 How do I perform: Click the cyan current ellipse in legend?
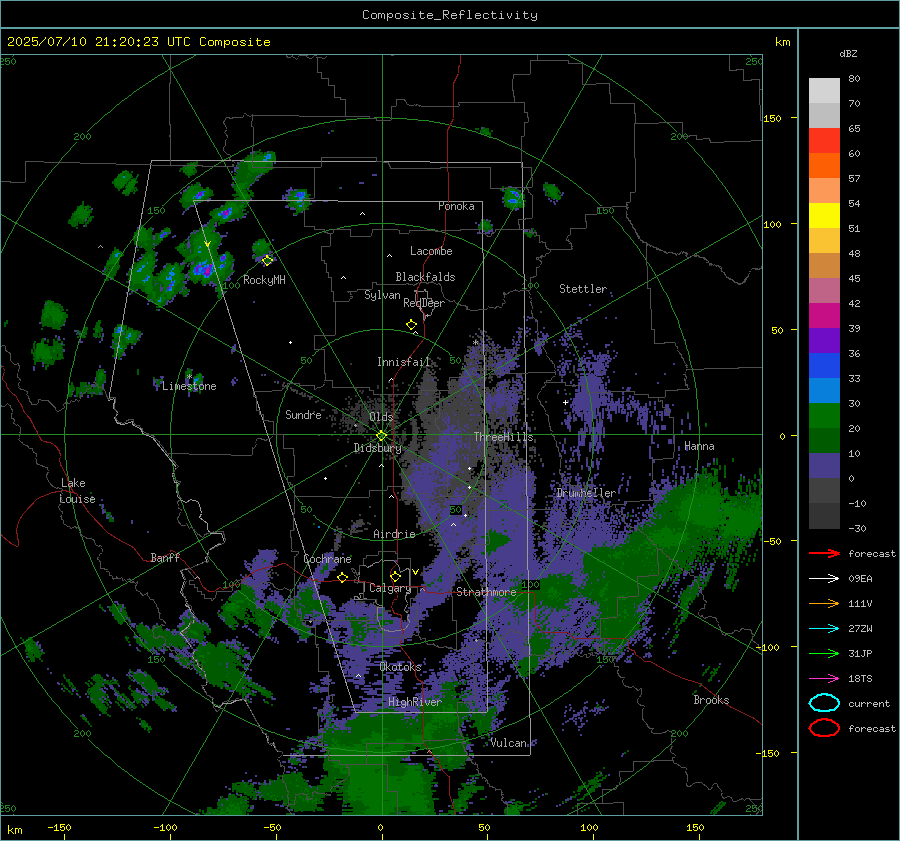[x=824, y=703]
